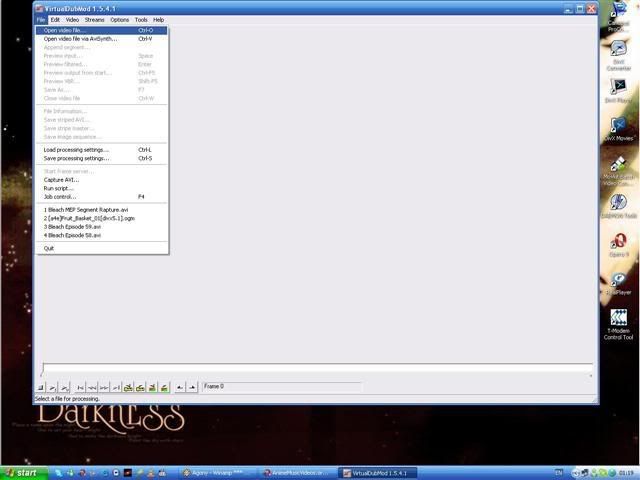Click the Opera 9 desktop icon
Screen dimensions: 640x480
click(x=619, y=245)
